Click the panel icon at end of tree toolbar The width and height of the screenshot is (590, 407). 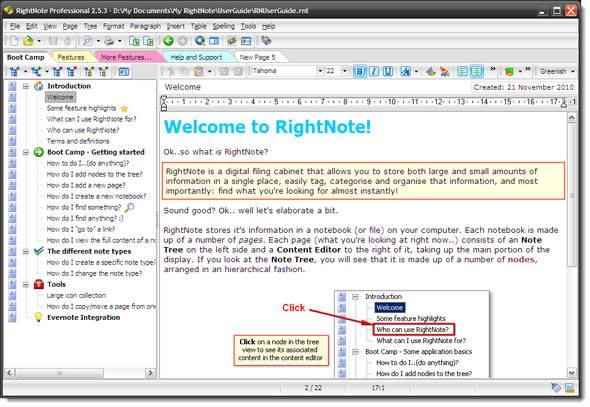point(124,71)
